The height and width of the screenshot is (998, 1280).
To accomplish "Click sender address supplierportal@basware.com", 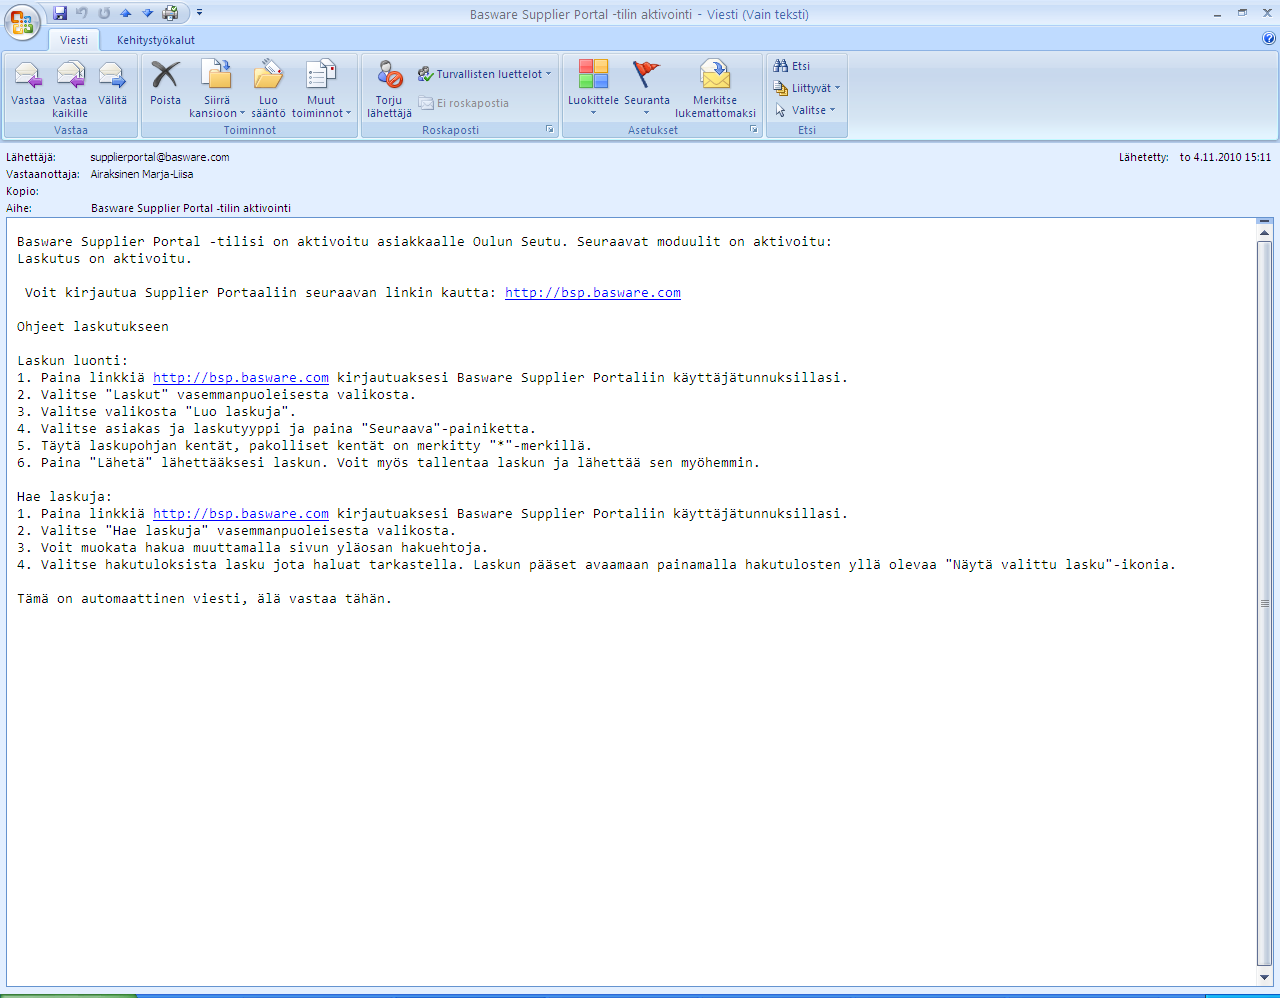I will tap(160, 157).
